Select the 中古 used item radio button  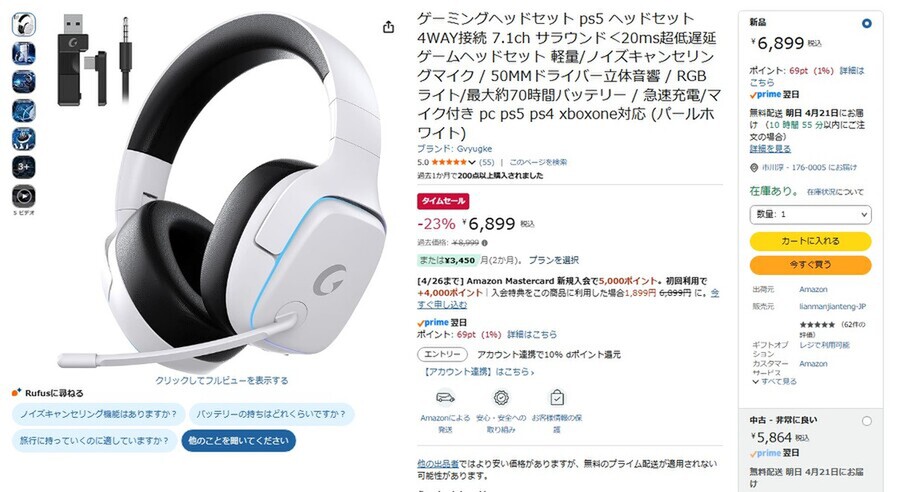(x=867, y=421)
